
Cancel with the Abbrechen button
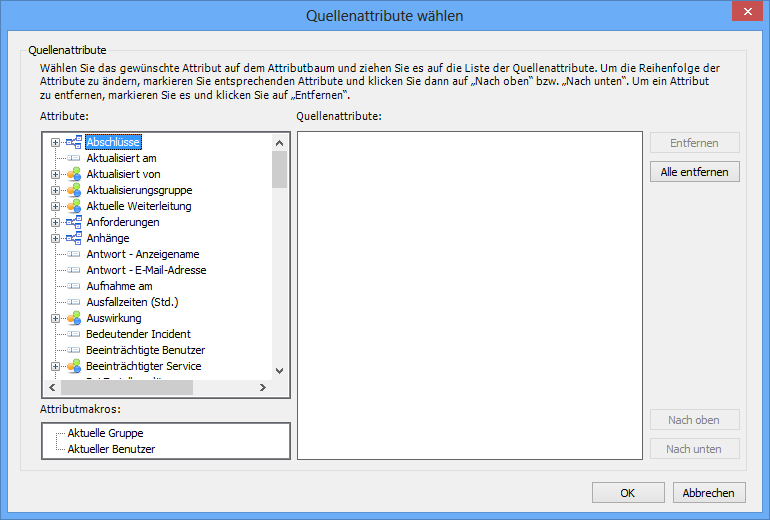click(709, 492)
